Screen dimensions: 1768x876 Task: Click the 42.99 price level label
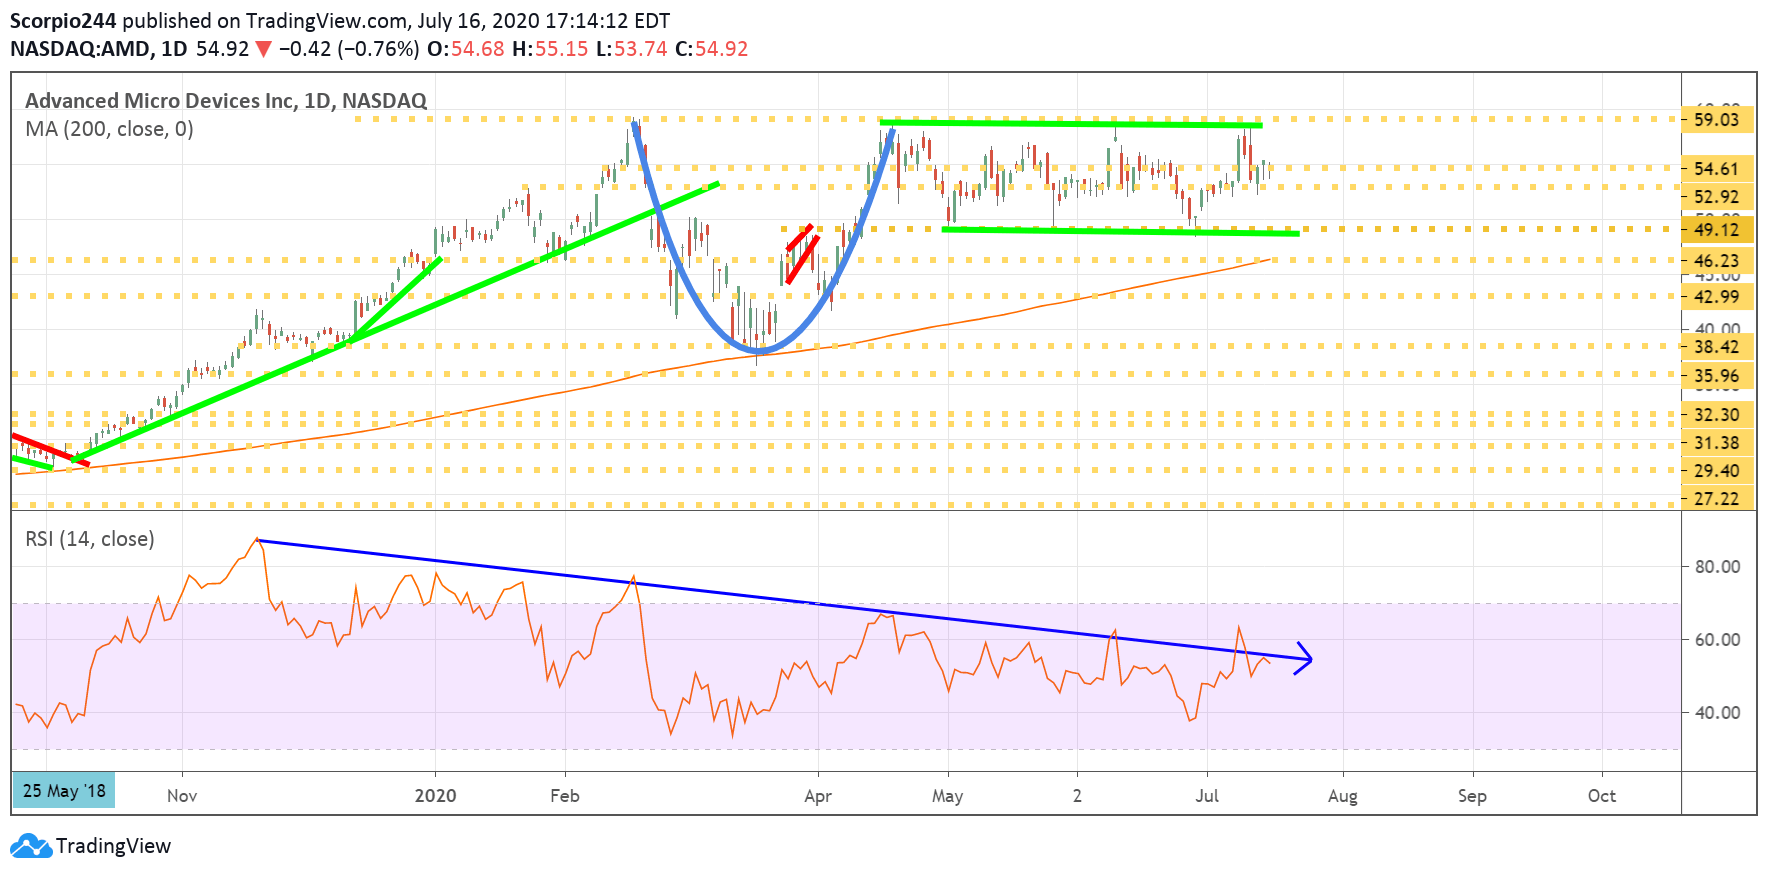pyautogui.click(x=1717, y=297)
